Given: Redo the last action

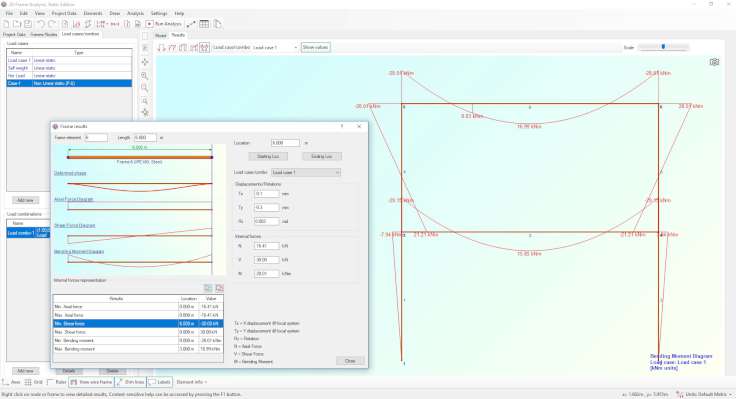Looking at the screenshot, I should click(52, 24).
